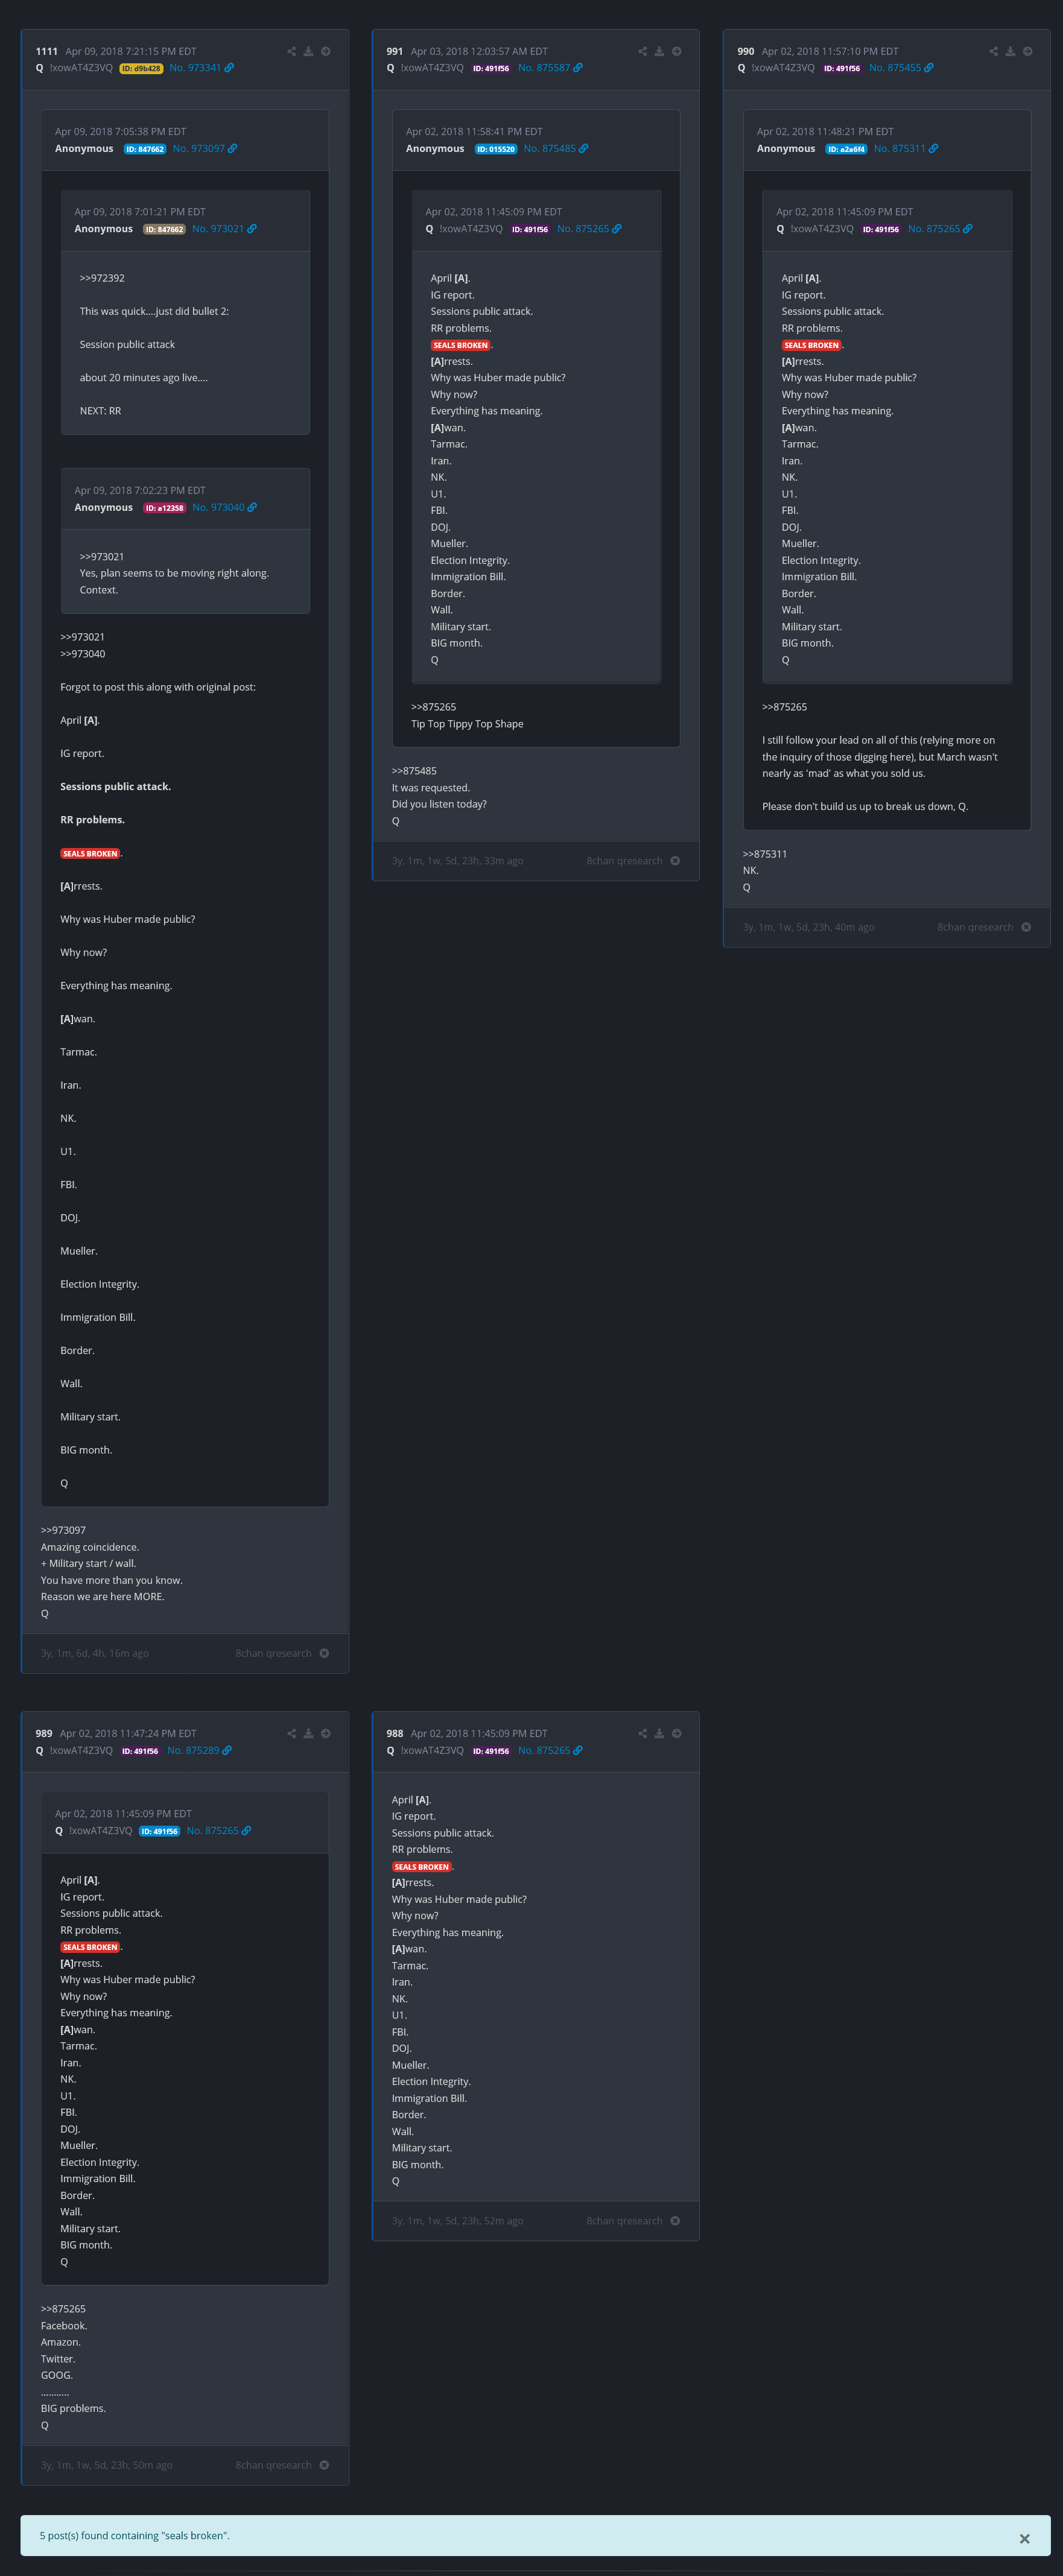Share post 990
1063x2576 pixels.
(x=993, y=51)
